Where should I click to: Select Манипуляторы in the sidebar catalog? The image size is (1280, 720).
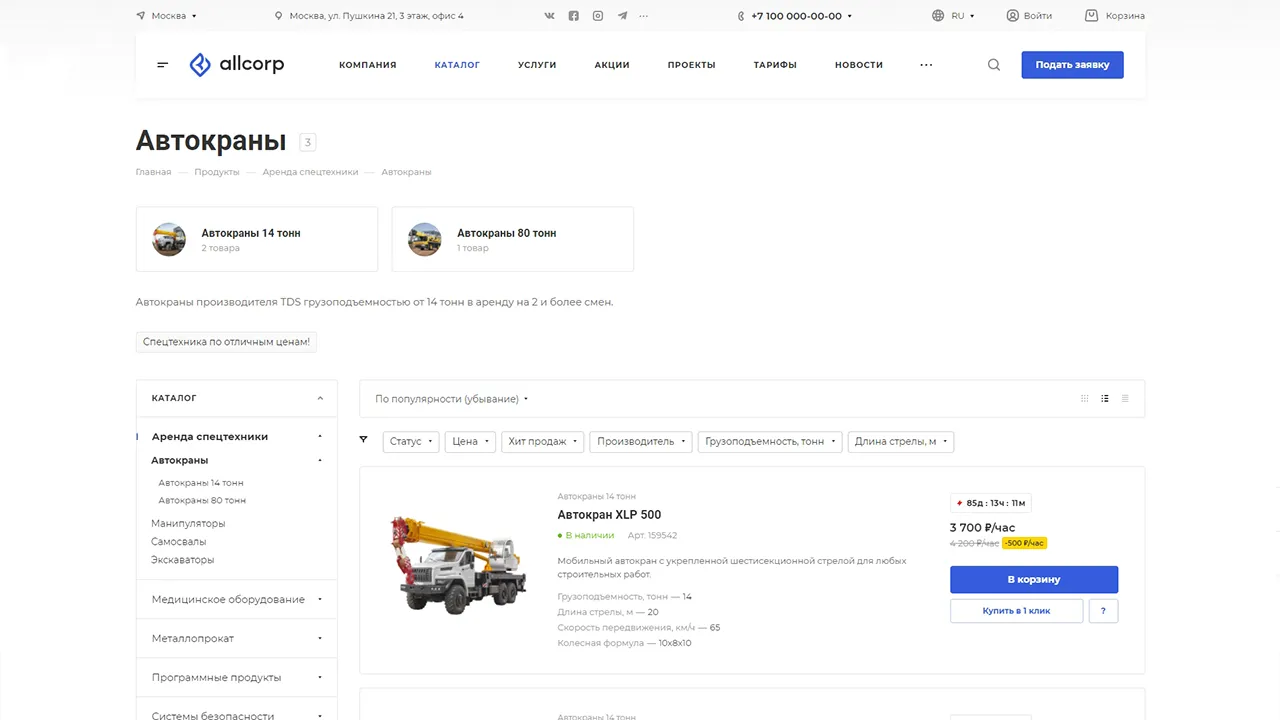click(188, 523)
